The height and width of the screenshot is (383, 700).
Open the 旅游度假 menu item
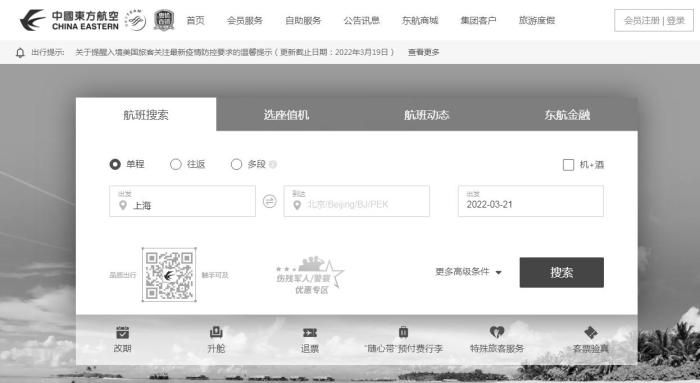[537, 21]
